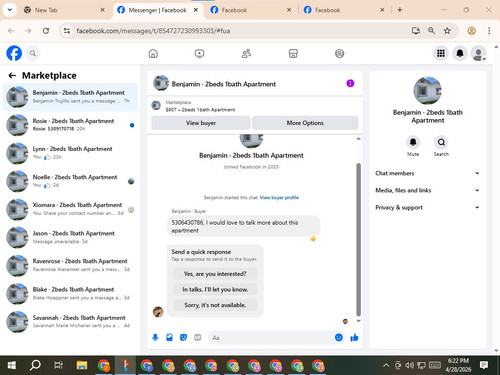The image size is (500, 375).
Task: Send a voice clip microphone icon
Action: 155,338
